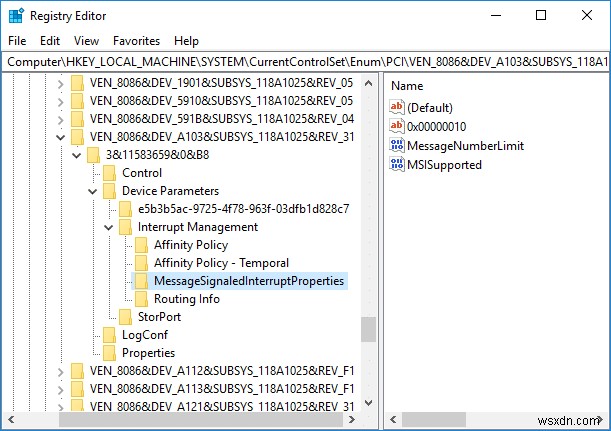This screenshot has width=611, height=431.
Task: Click the Device Parameters folder icon
Action: [109, 191]
